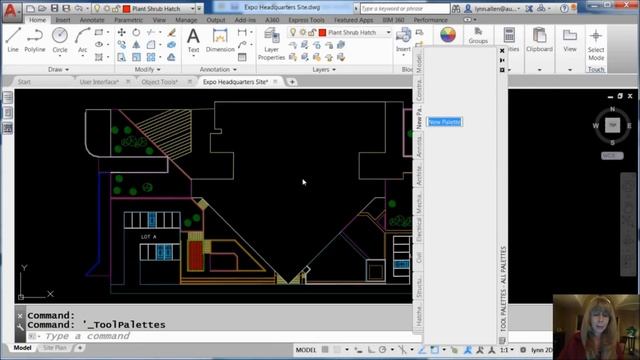Image resolution: width=640 pixels, height=360 pixels.
Task: Save the drawing via Quick Access toolbar
Action: pos(54,8)
